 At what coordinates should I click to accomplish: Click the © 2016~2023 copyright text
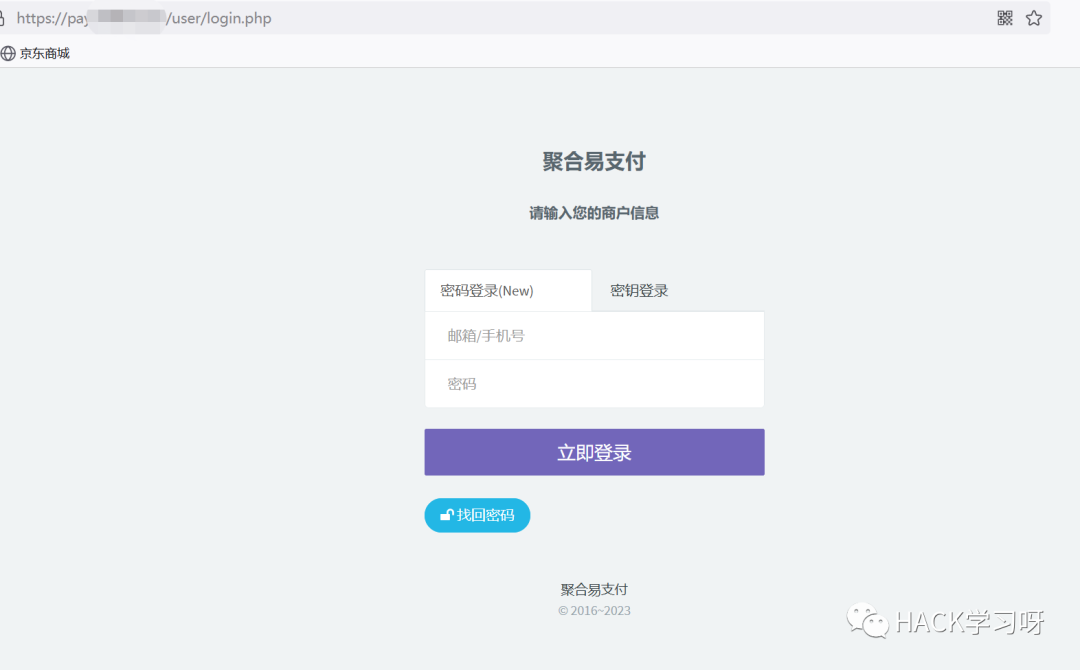point(594,610)
